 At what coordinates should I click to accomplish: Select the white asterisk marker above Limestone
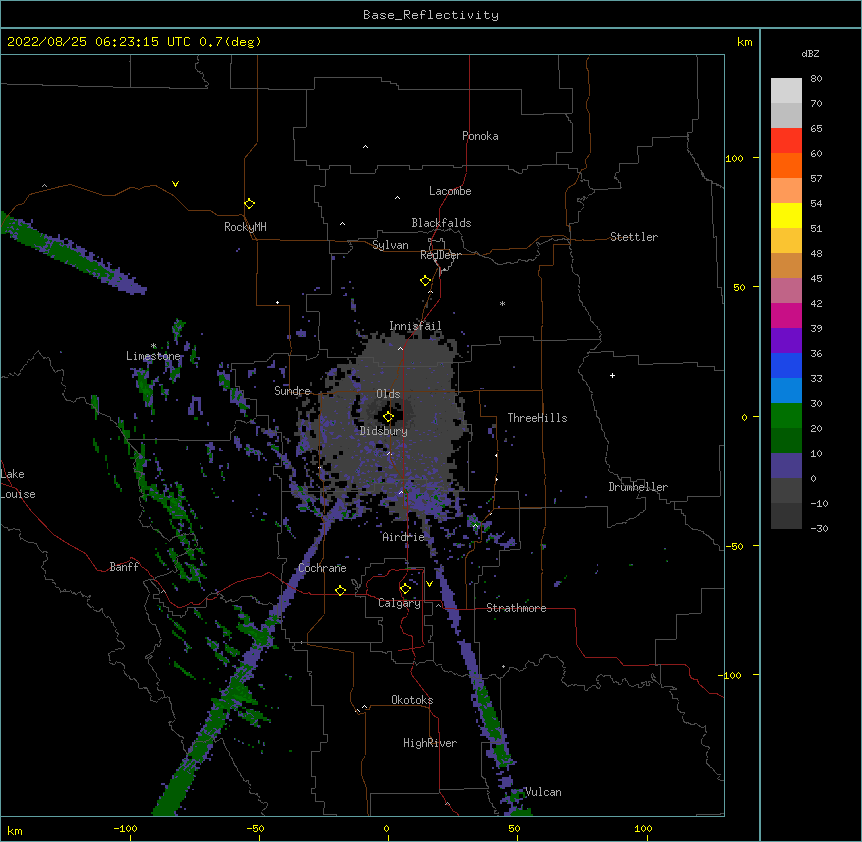click(153, 346)
